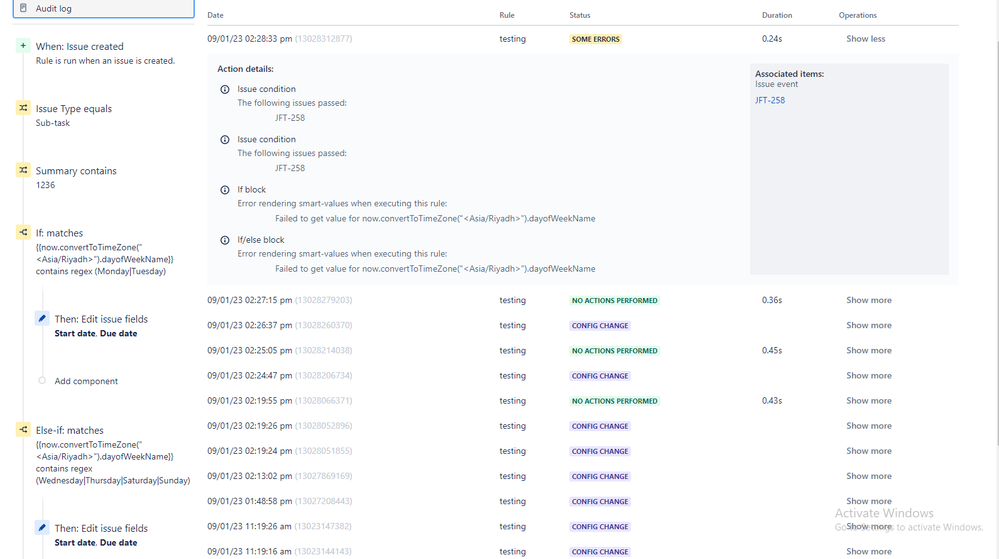Image resolution: width=999 pixels, height=559 pixels.
Task: Click info icon beside If/else block
Action: (x=225, y=240)
